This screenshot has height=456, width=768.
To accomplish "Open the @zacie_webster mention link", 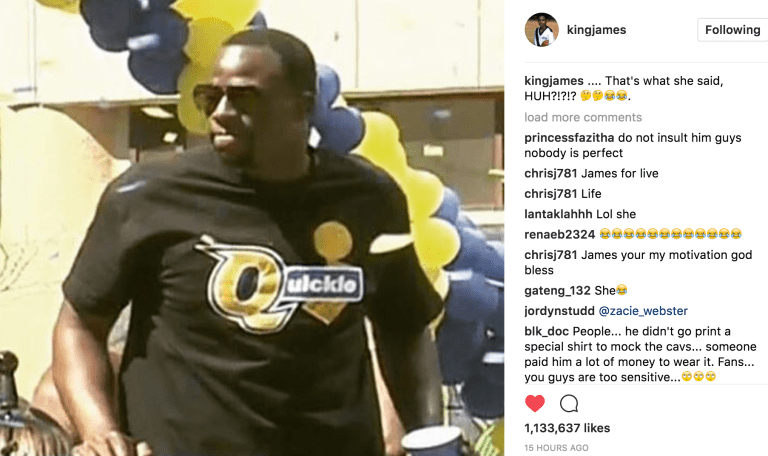I will [x=643, y=311].
